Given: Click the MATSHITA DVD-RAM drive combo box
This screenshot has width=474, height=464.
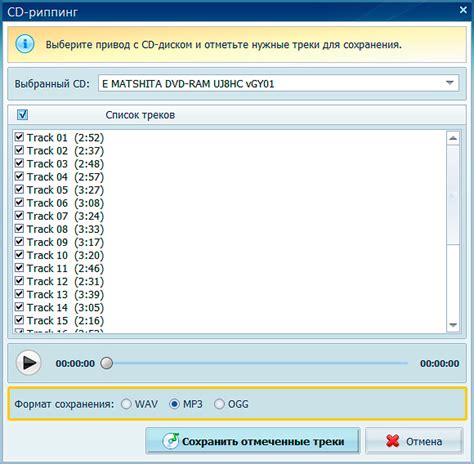Looking at the screenshot, I should click(x=278, y=83).
